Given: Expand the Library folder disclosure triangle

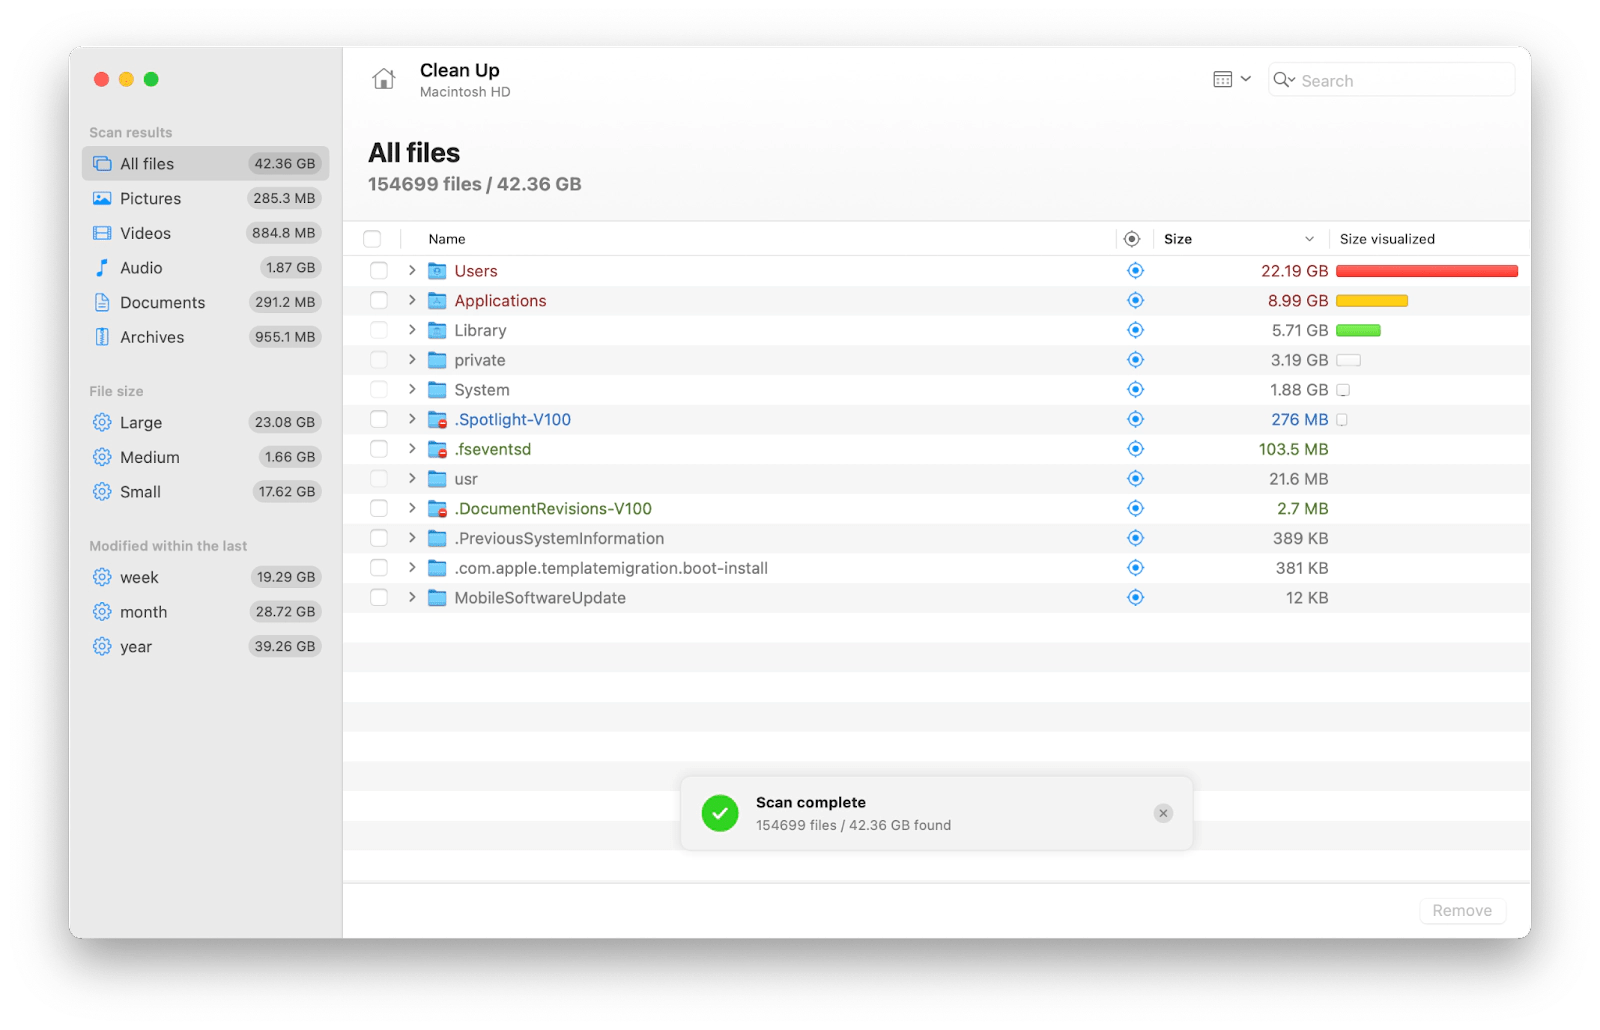Looking at the screenshot, I should point(411,330).
